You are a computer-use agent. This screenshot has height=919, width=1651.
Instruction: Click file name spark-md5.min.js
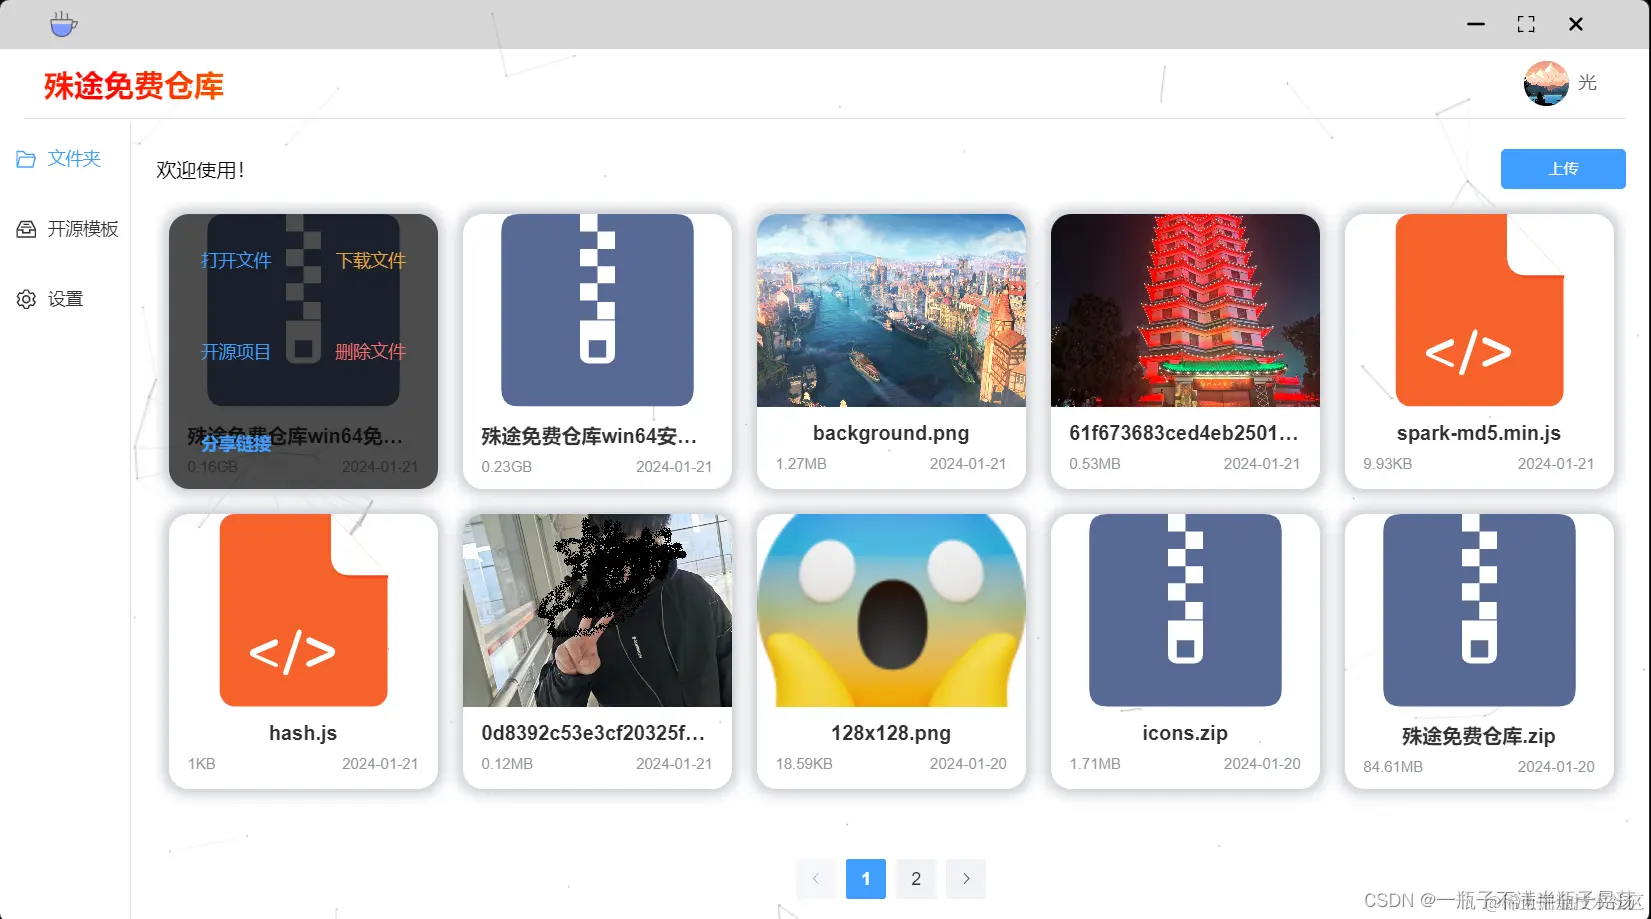click(1479, 433)
